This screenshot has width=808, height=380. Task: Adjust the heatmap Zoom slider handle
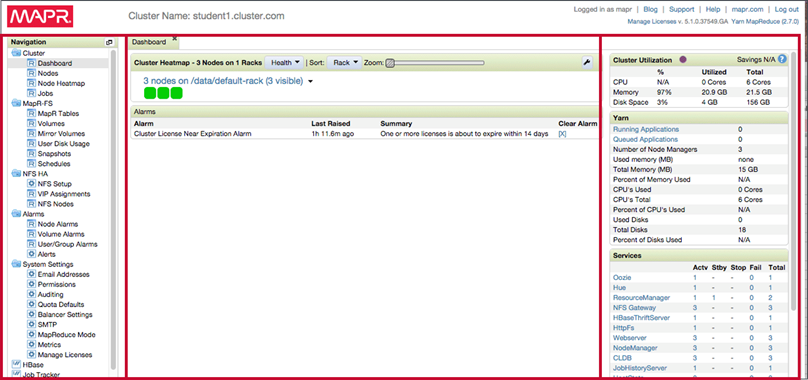390,63
